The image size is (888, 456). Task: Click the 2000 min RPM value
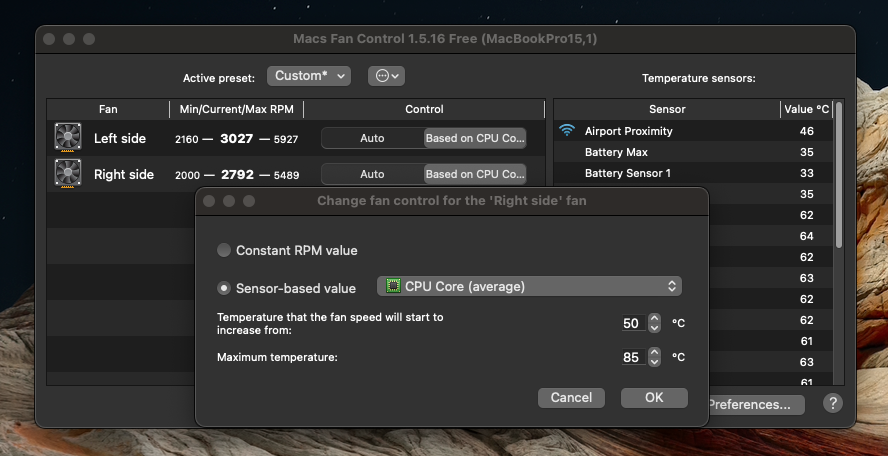point(187,175)
